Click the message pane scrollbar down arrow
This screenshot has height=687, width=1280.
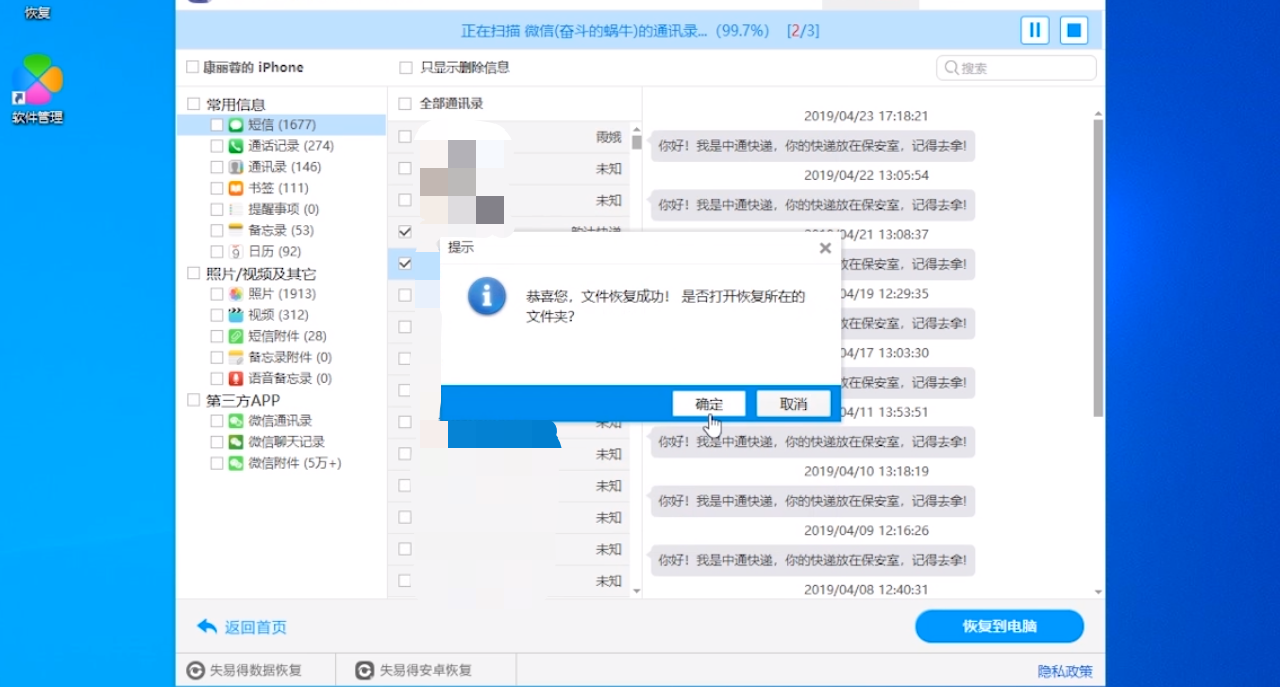tap(1099, 591)
